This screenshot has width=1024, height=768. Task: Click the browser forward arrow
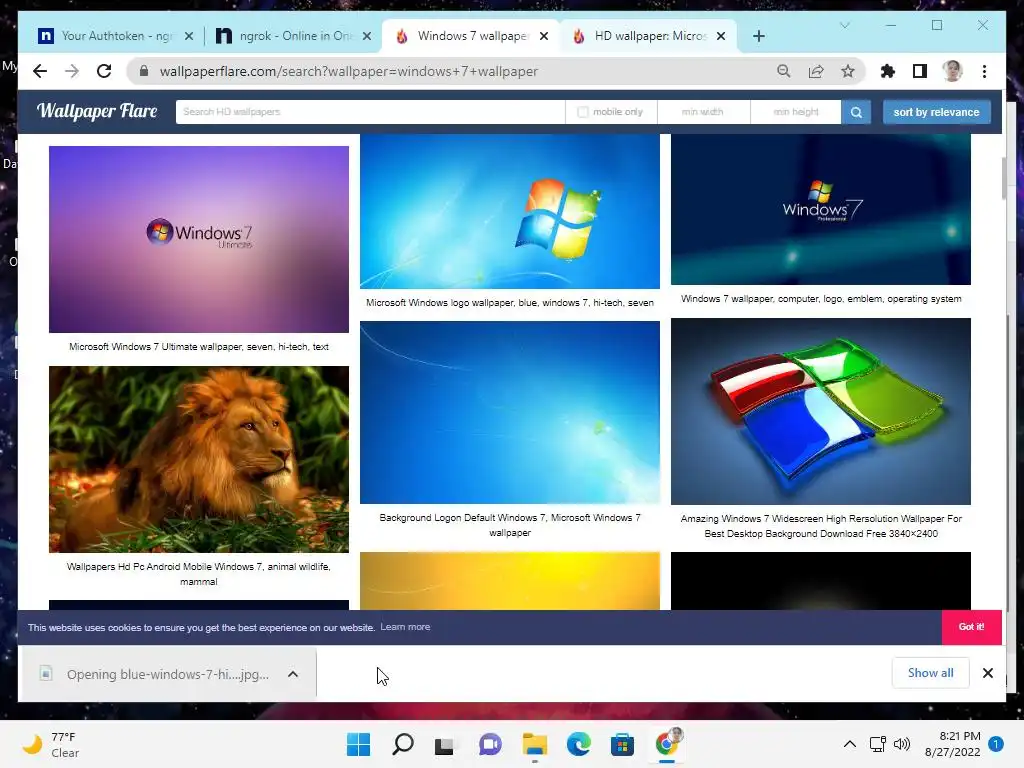click(72, 71)
